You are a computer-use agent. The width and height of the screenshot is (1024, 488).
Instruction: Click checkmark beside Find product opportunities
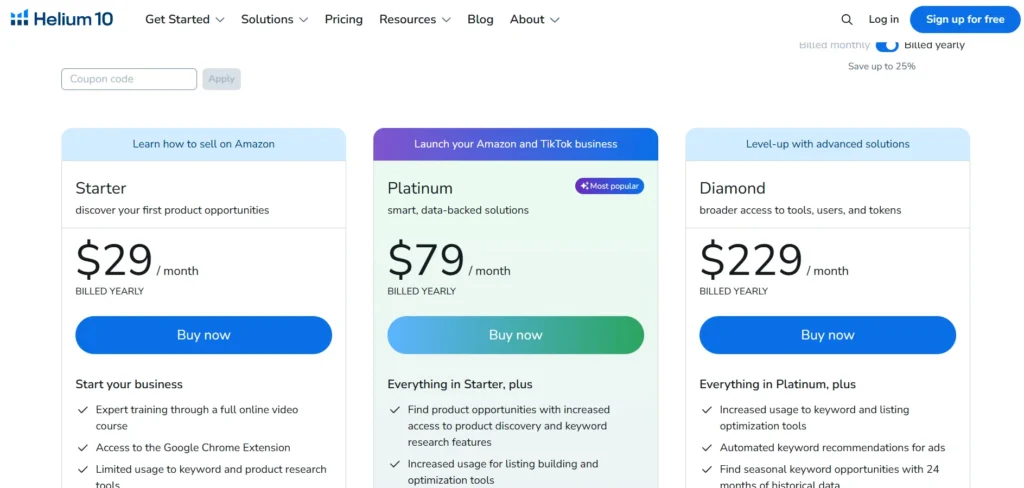[x=395, y=410]
